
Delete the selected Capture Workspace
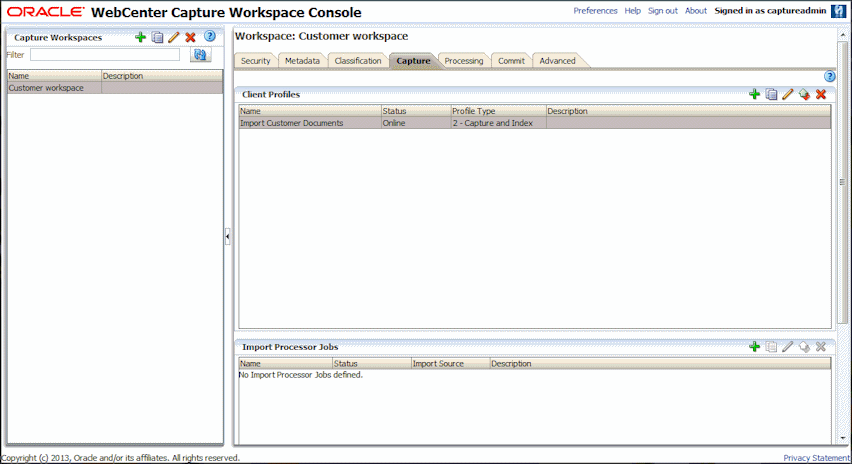[190, 37]
